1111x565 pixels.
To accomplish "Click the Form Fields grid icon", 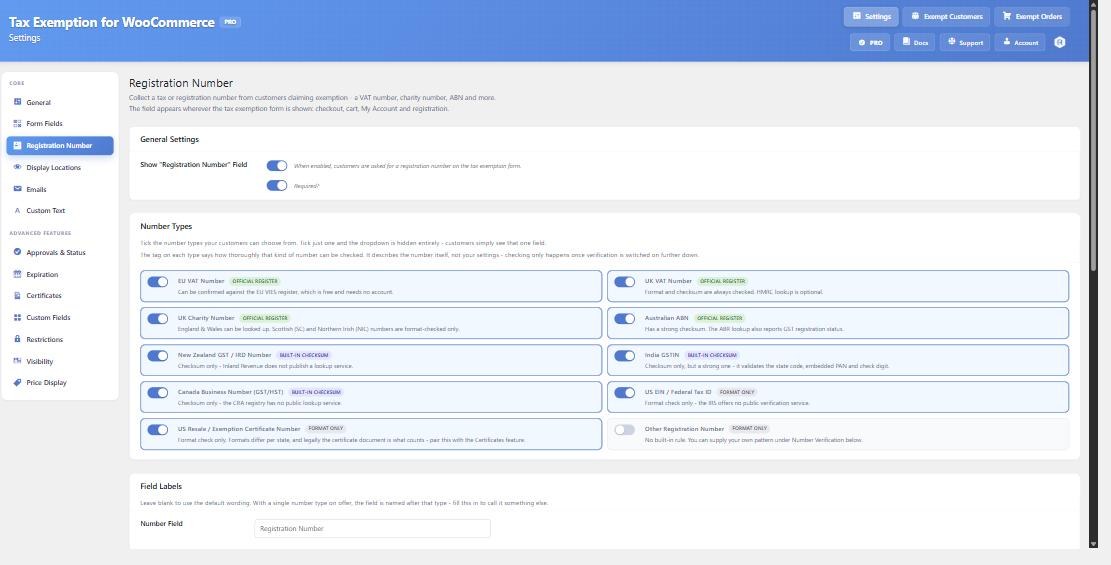I will tap(18, 123).
